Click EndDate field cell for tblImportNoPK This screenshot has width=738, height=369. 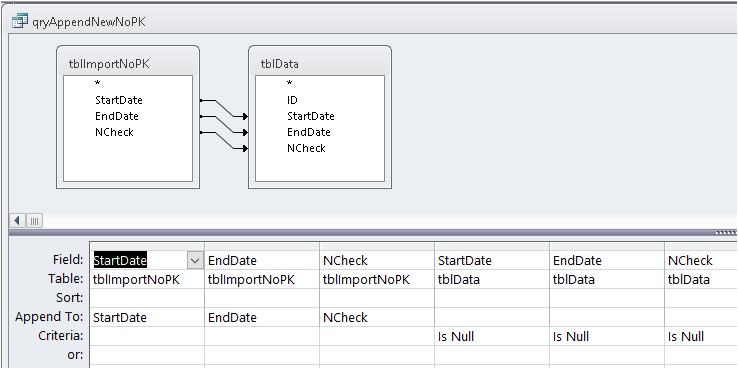[x=262, y=260]
